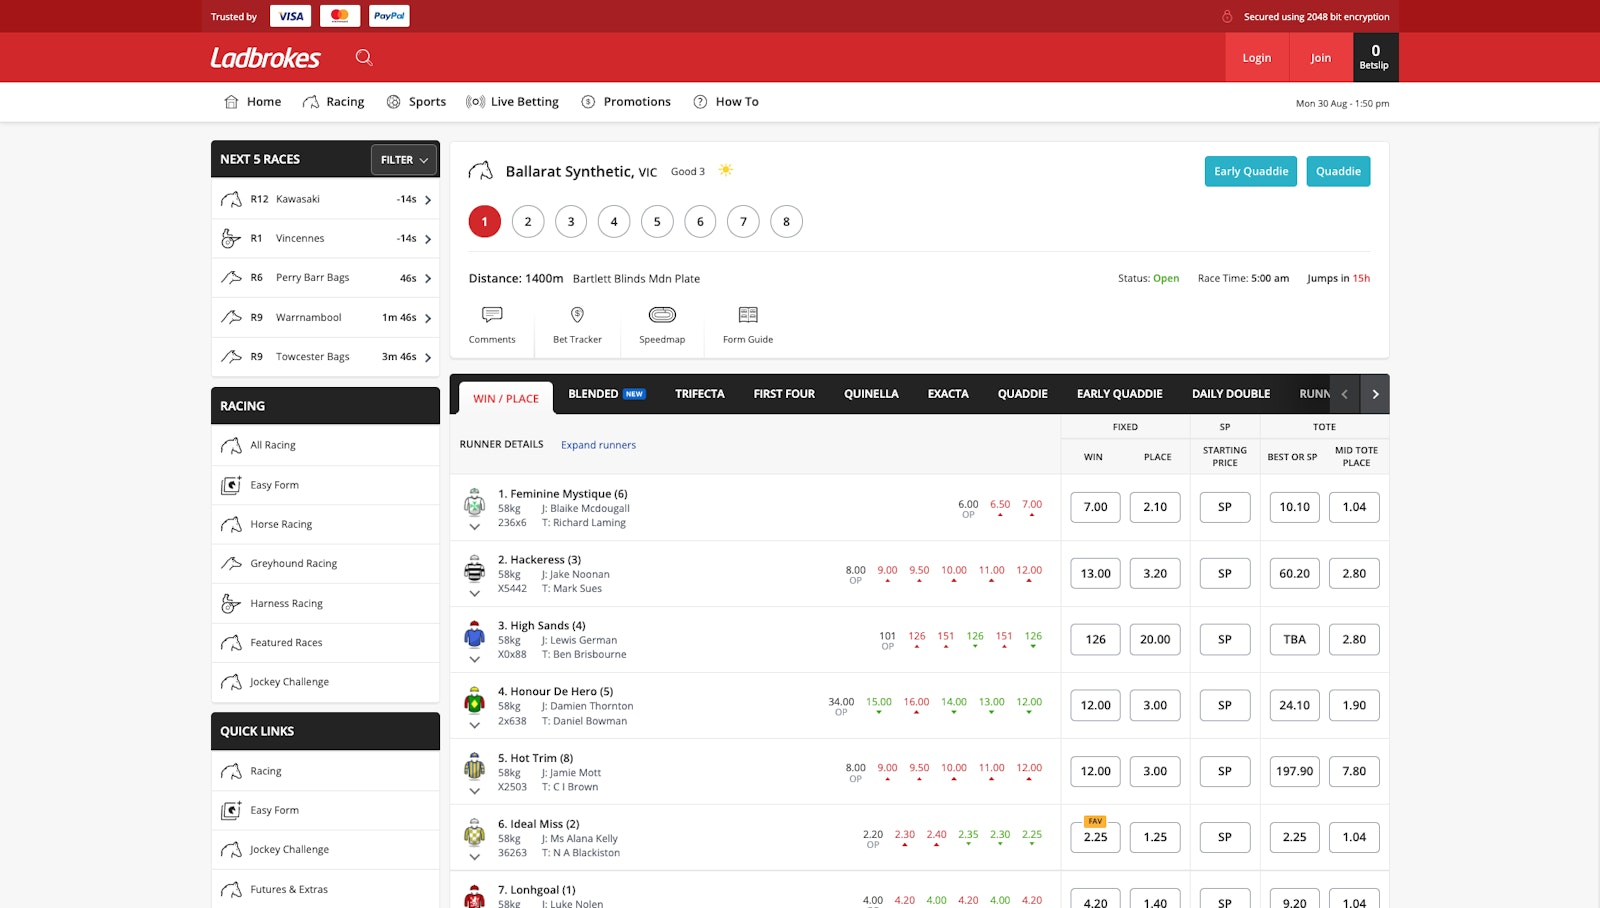Select race number 4
The width and height of the screenshot is (1600, 908).
click(x=613, y=221)
